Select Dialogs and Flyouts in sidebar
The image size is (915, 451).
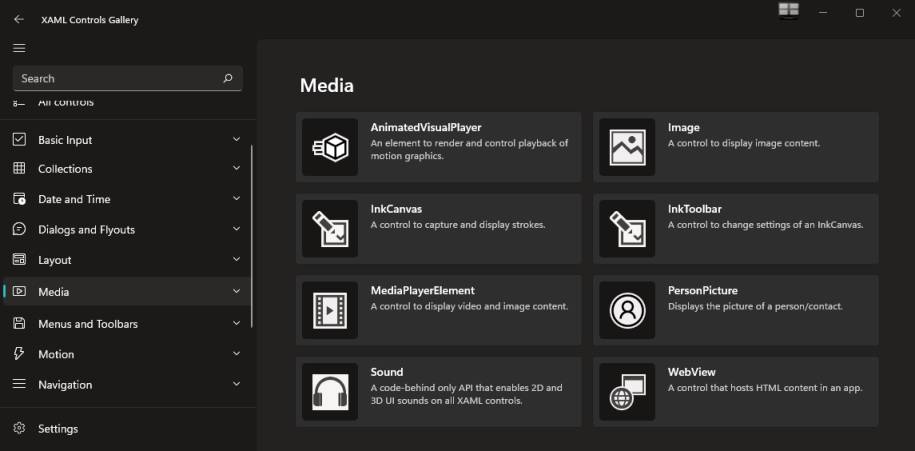pyautogui.click(x=127, y=229)
